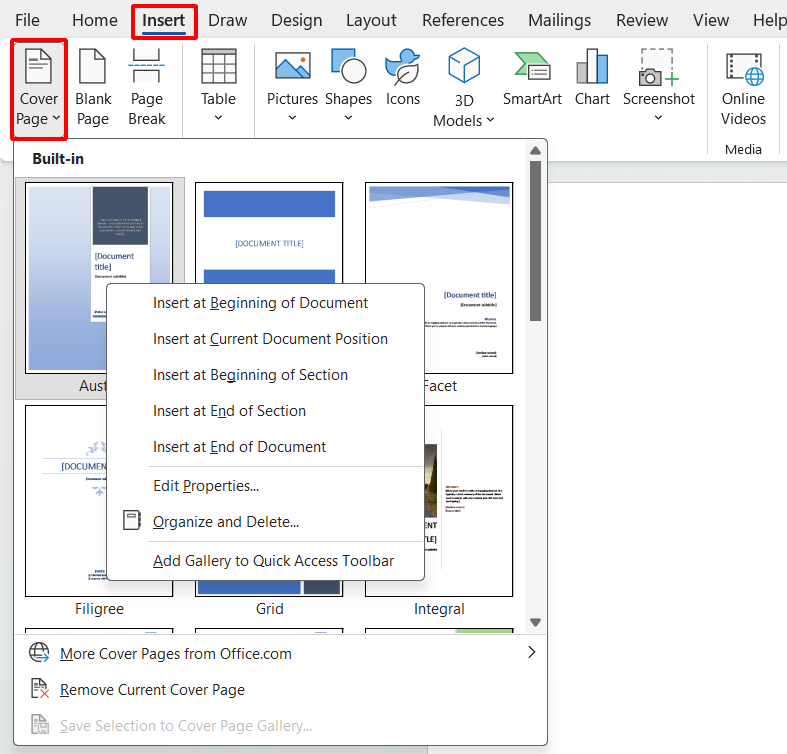This screenshot has width=787, height=754.
Task: Click the Online Videos icon
Action: tap(743, 67)
